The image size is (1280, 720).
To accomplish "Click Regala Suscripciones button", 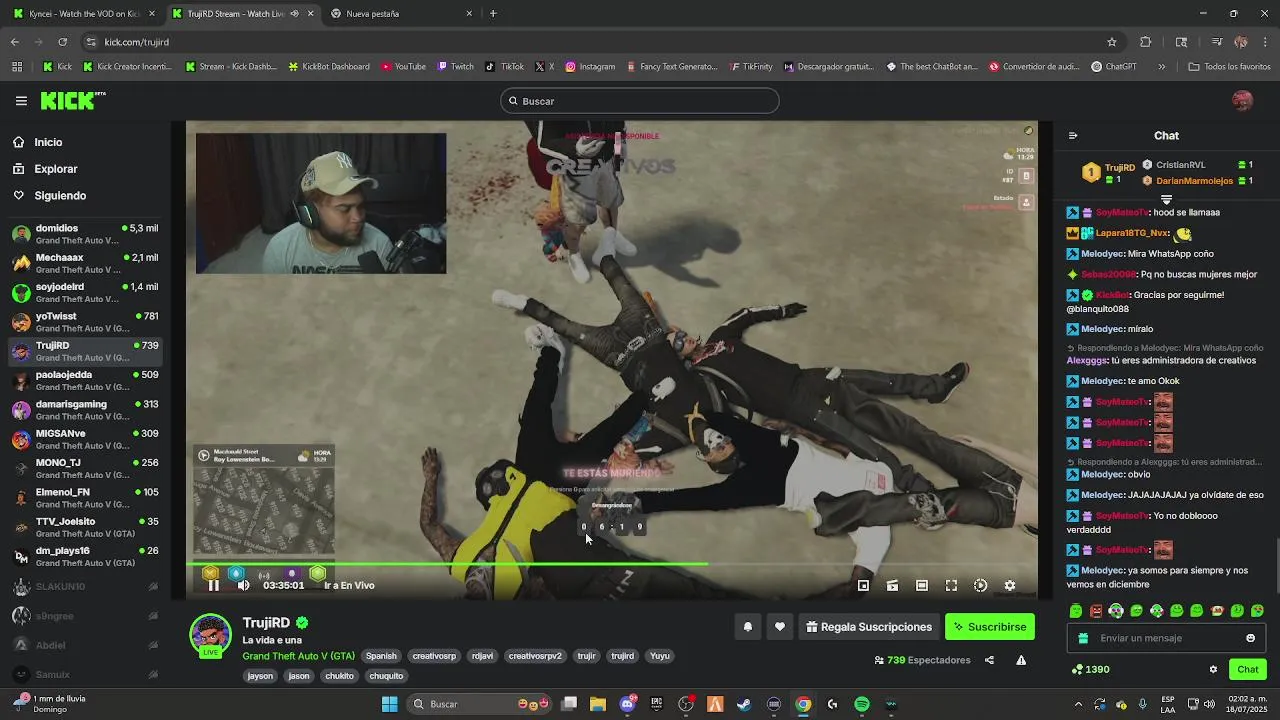I will 869,627.
